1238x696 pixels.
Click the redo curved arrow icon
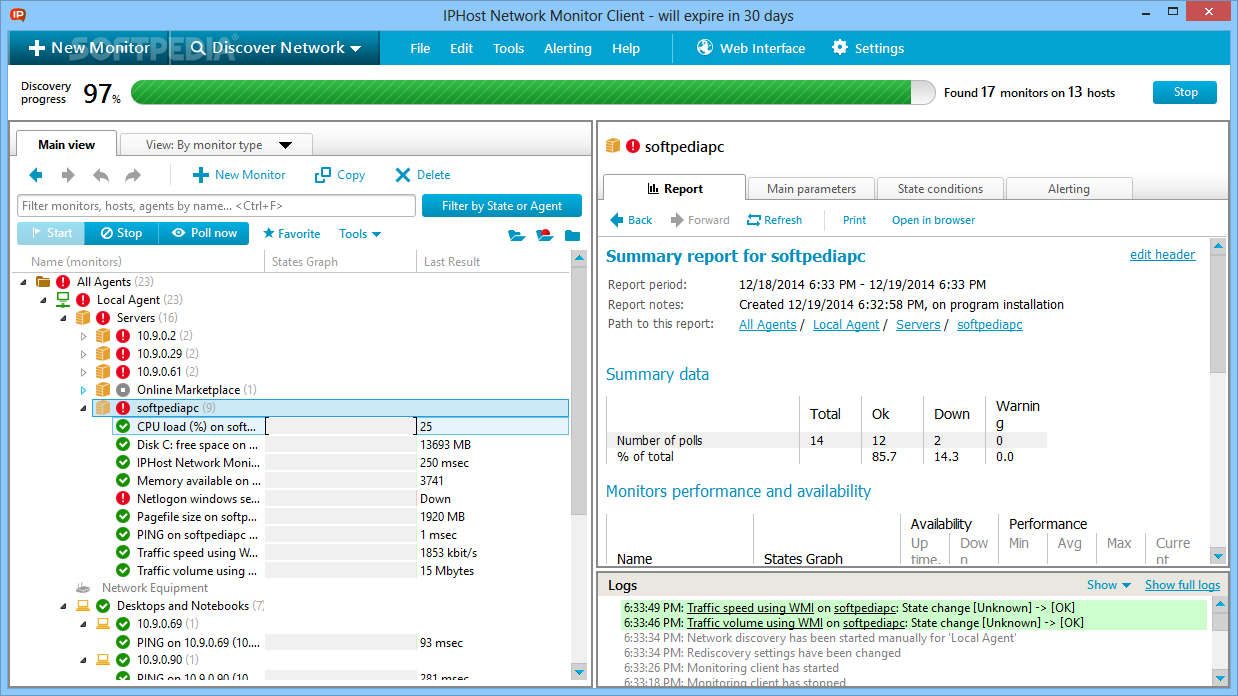(x=133, y=175)
